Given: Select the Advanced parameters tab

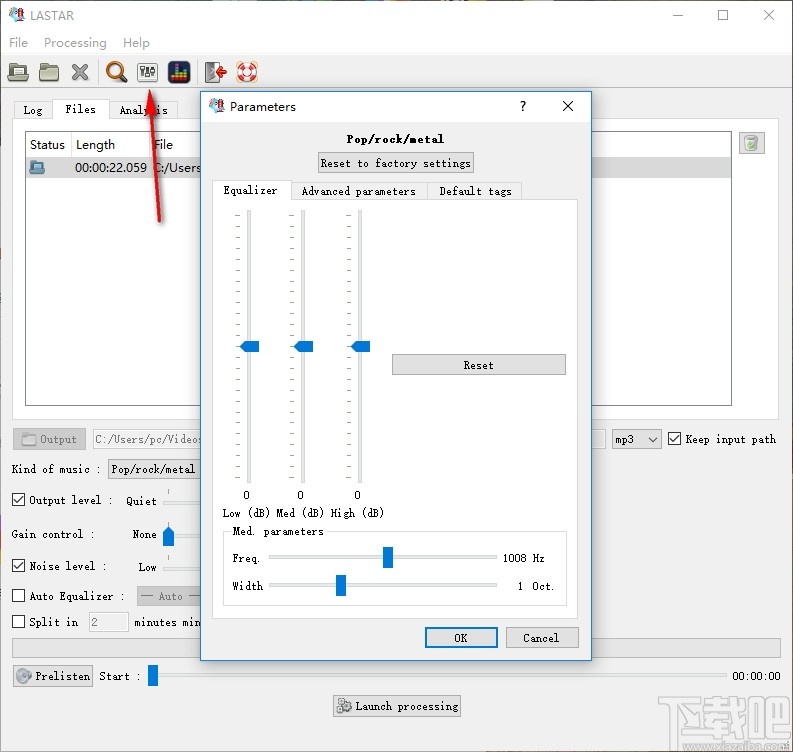Looking at the screenshot, I should click(x=359, y=191).
